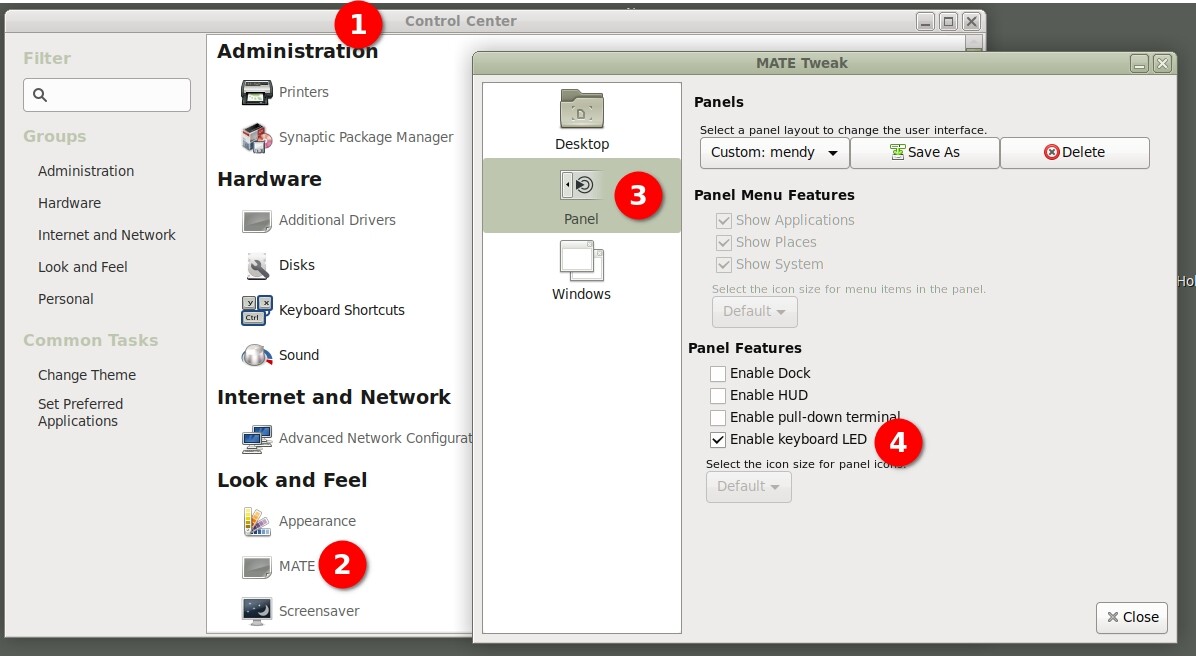
Task: Open panel icons size Default dropdown
Action: point(748,487)
